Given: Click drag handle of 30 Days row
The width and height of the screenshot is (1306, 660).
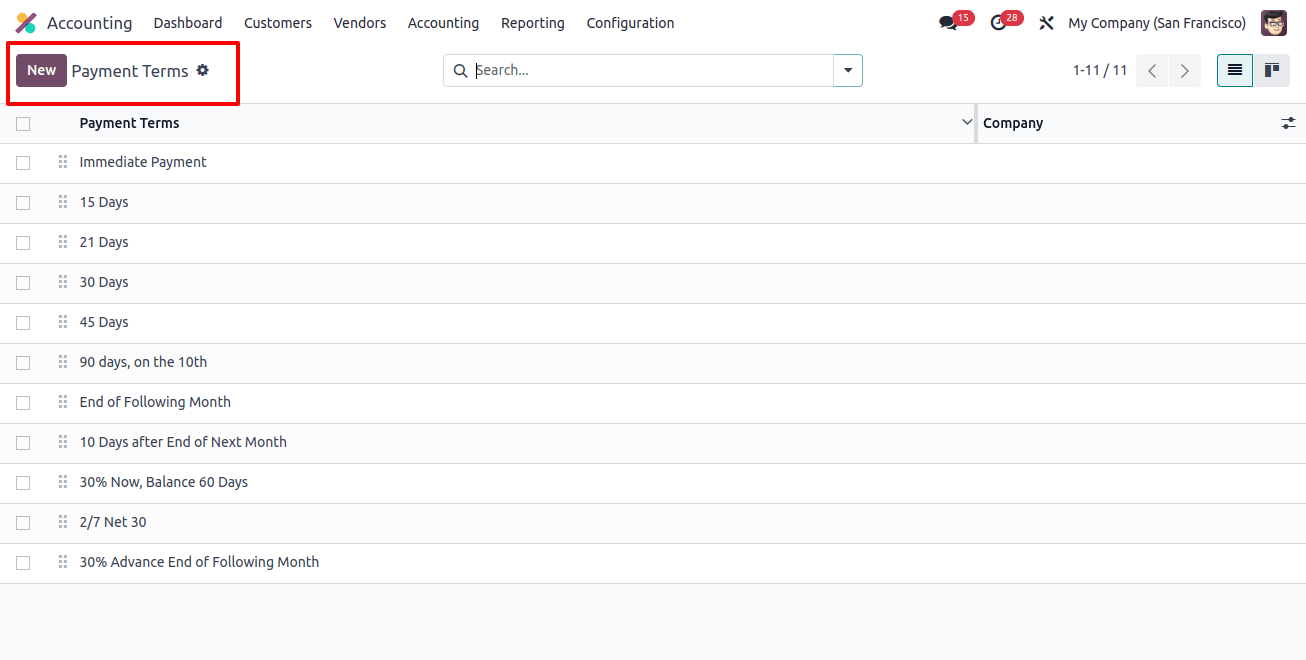Looking at the screenshot, I should click(x=63, y=282).
